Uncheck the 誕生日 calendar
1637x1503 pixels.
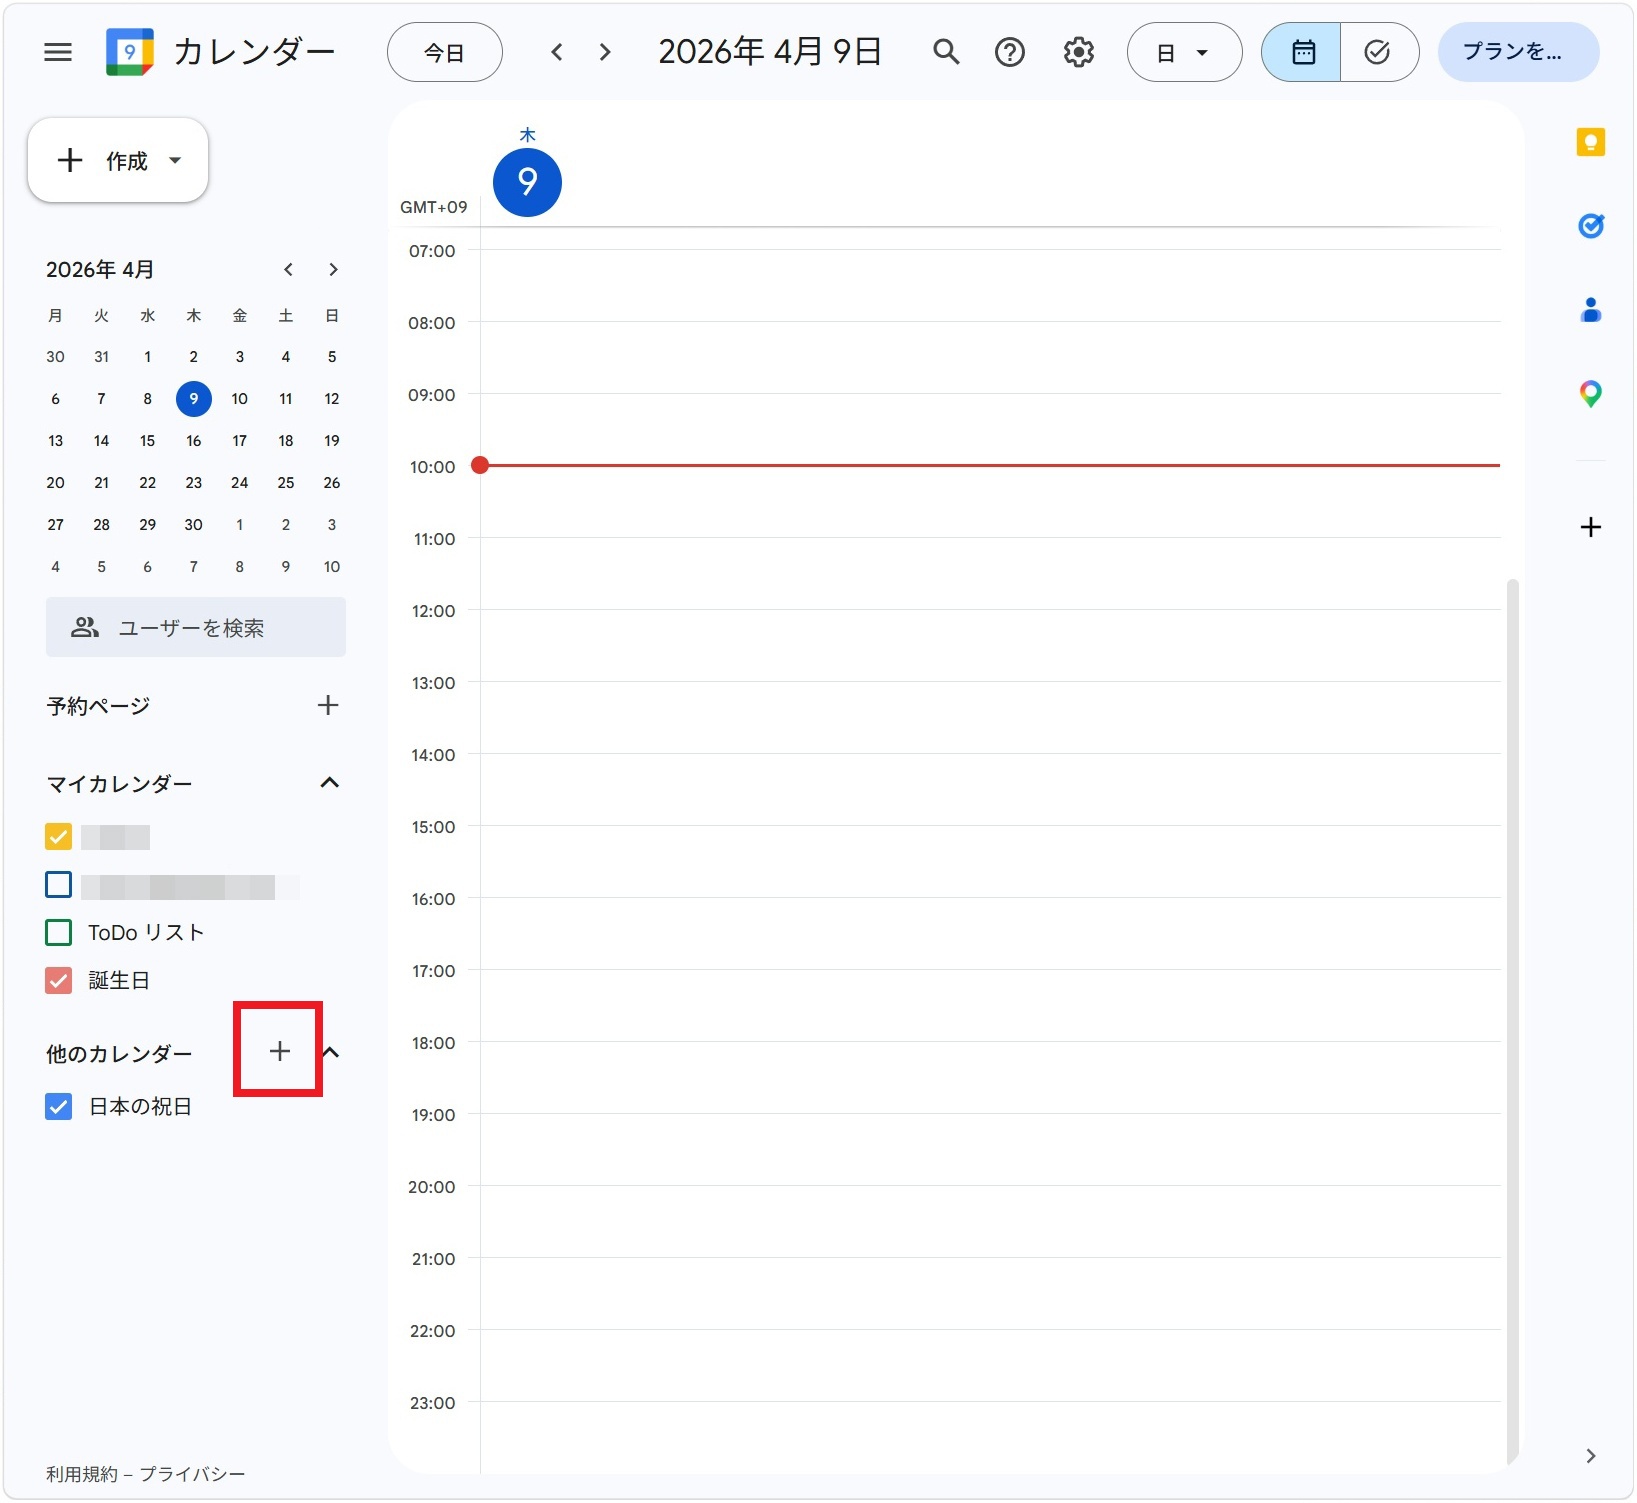point(58,980)
